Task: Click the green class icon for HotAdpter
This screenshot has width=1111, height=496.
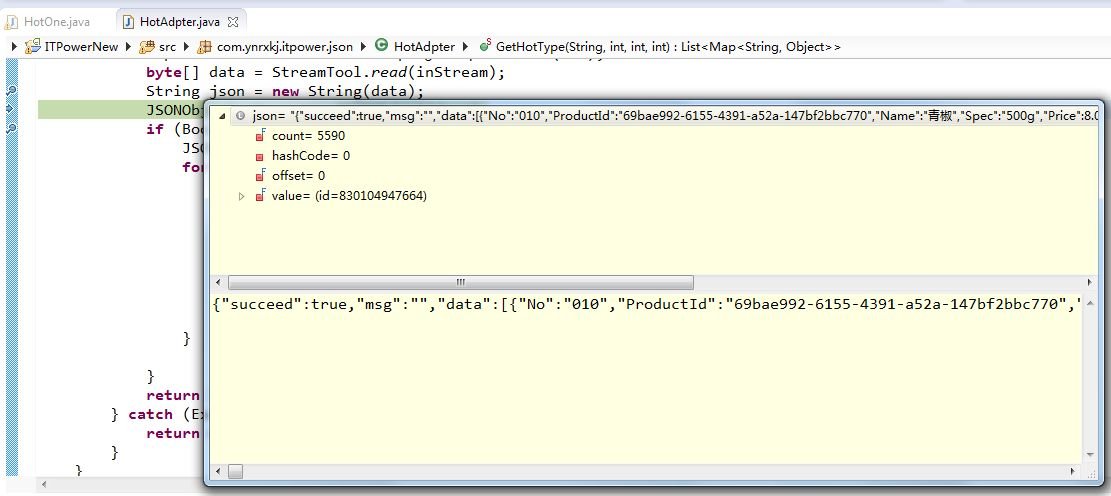Action: coord(381,46)
